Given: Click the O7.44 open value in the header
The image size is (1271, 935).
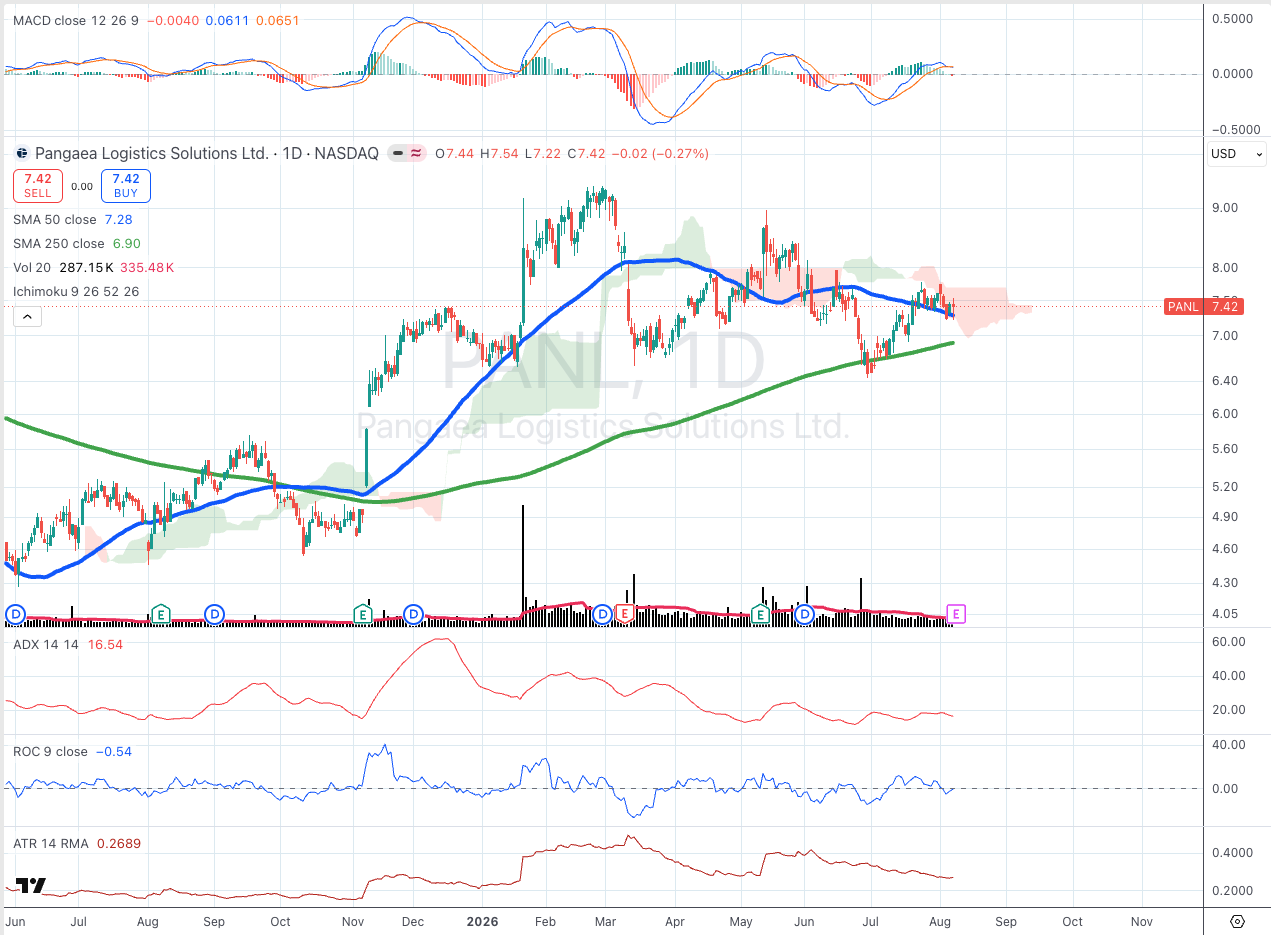Looking at the screenshot, I should pos(455,154).
